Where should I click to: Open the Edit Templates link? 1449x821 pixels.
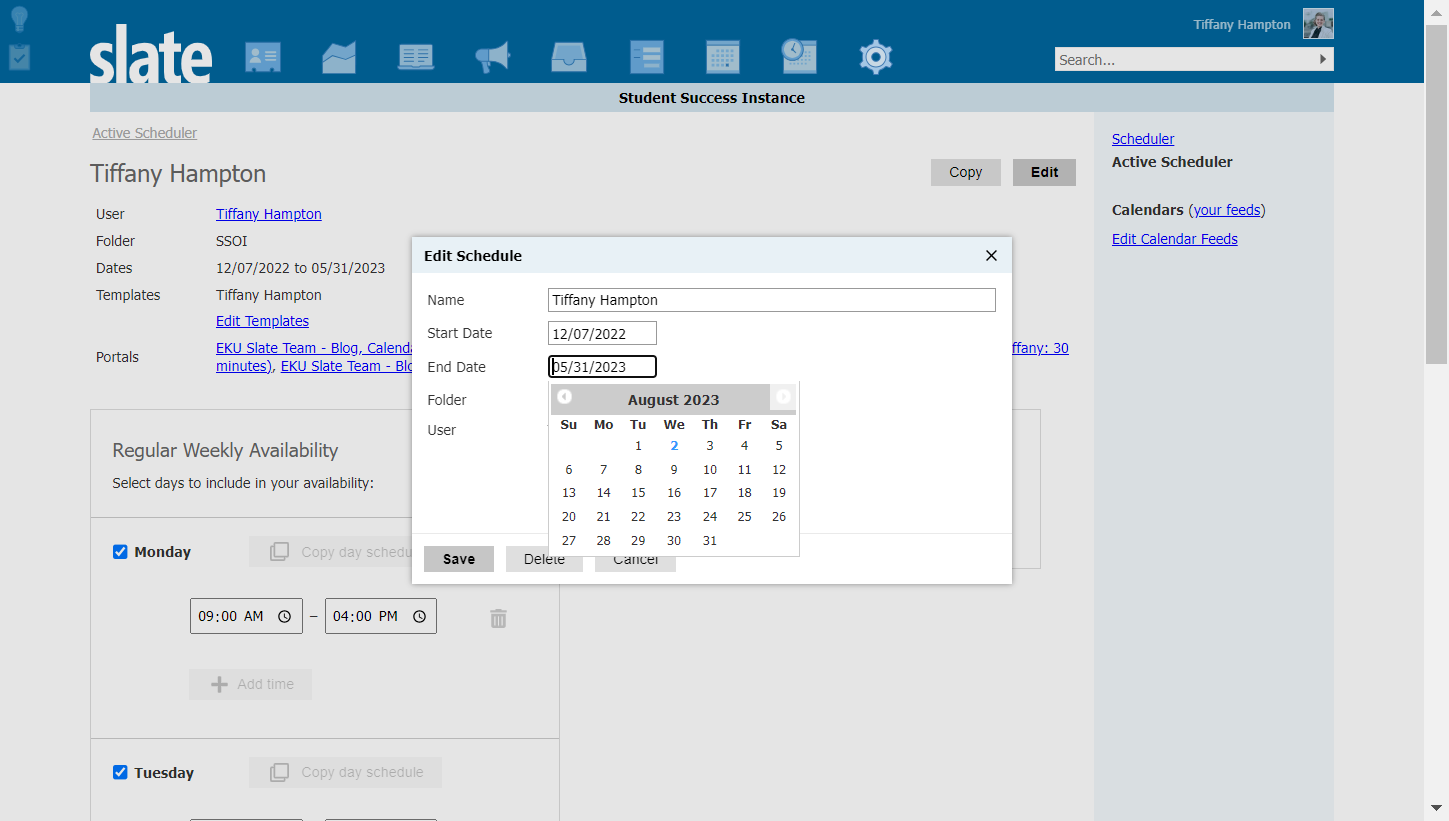pos(262,321)
